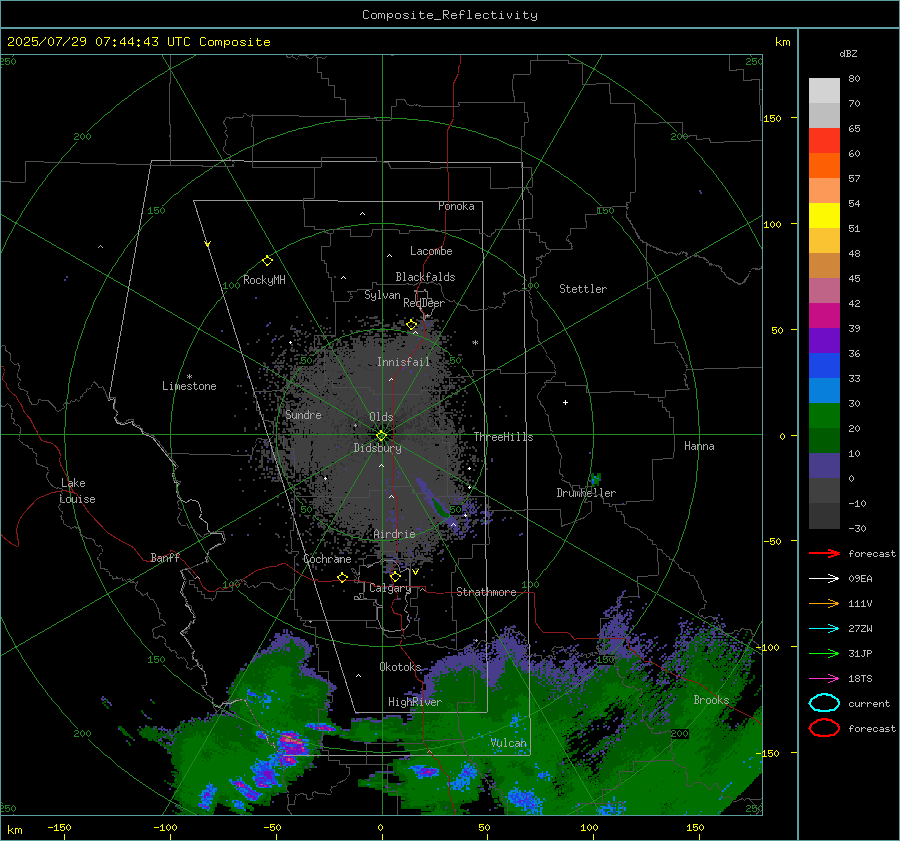Click the dBZ label above color scale
Viewport: 900px width, 841px height.
pyautogui.click(x=848, y=53)
